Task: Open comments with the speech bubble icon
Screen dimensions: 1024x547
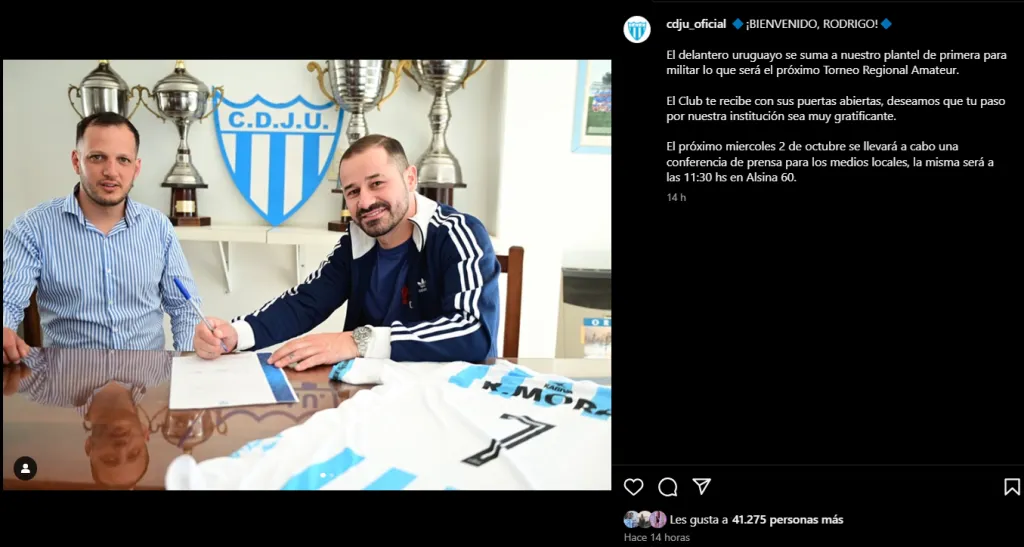Action: (667, 487)
